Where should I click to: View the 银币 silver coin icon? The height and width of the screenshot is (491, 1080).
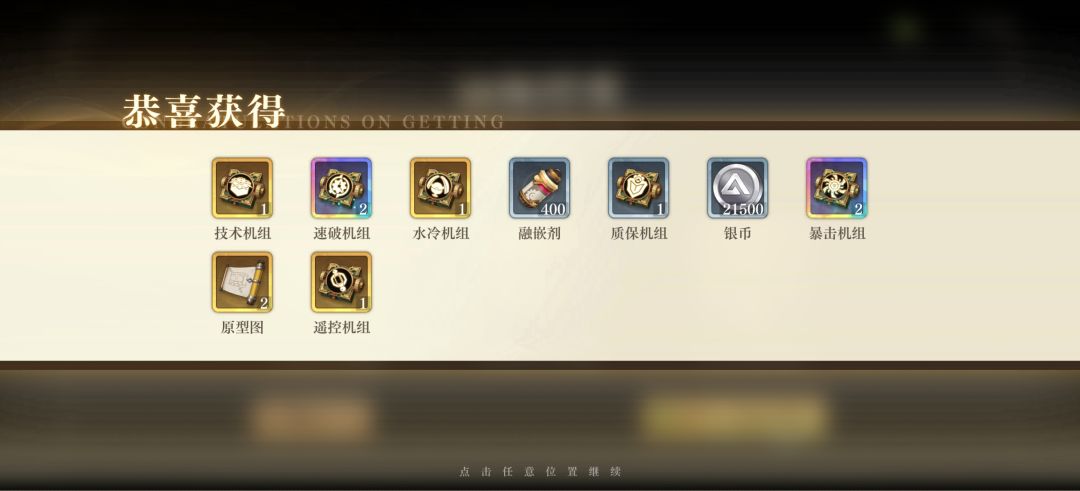click(x=738, y=188)
